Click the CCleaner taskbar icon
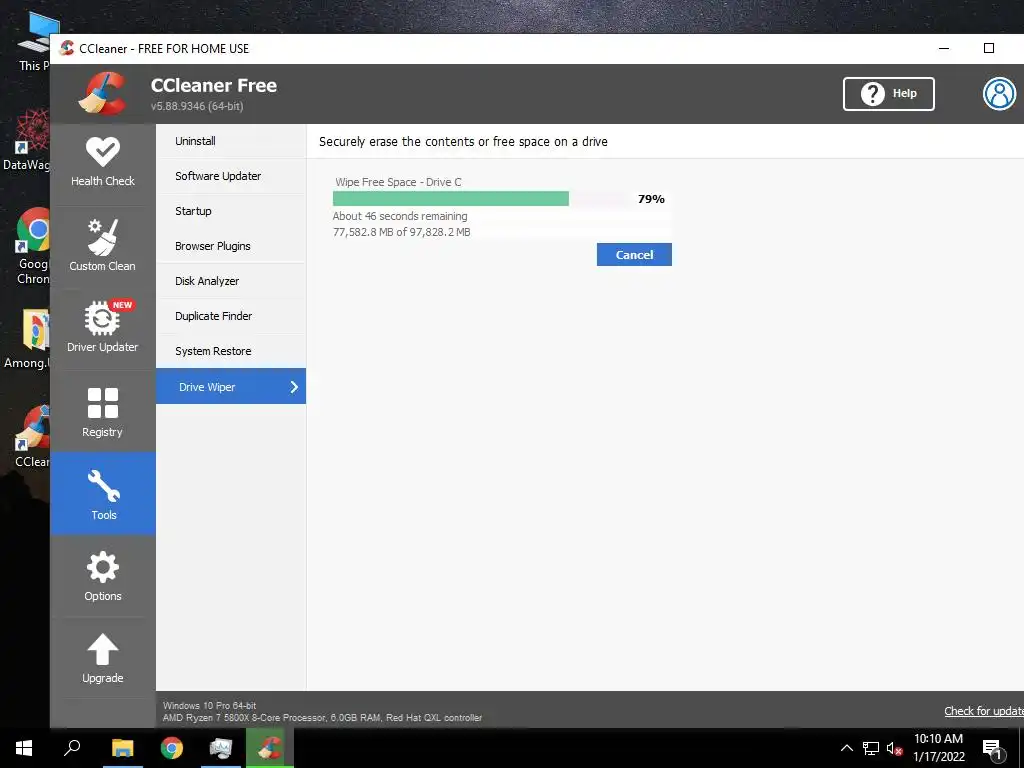 (x=270, y=748)
